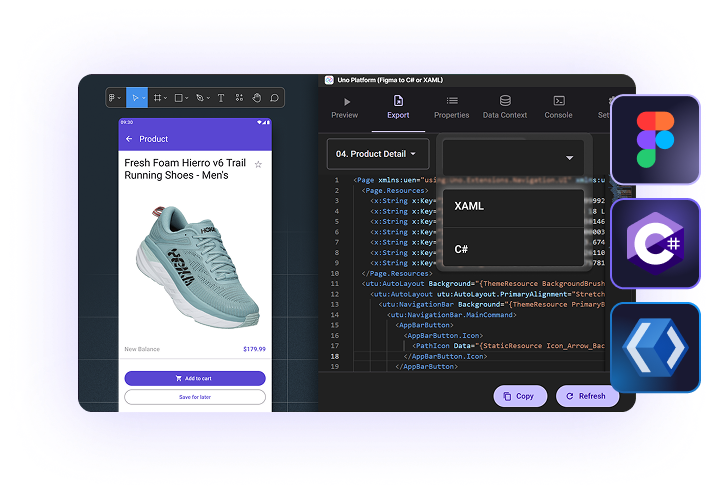
Task: Click the </AppBarButton> closing tag line
Action: click(426, 367)
